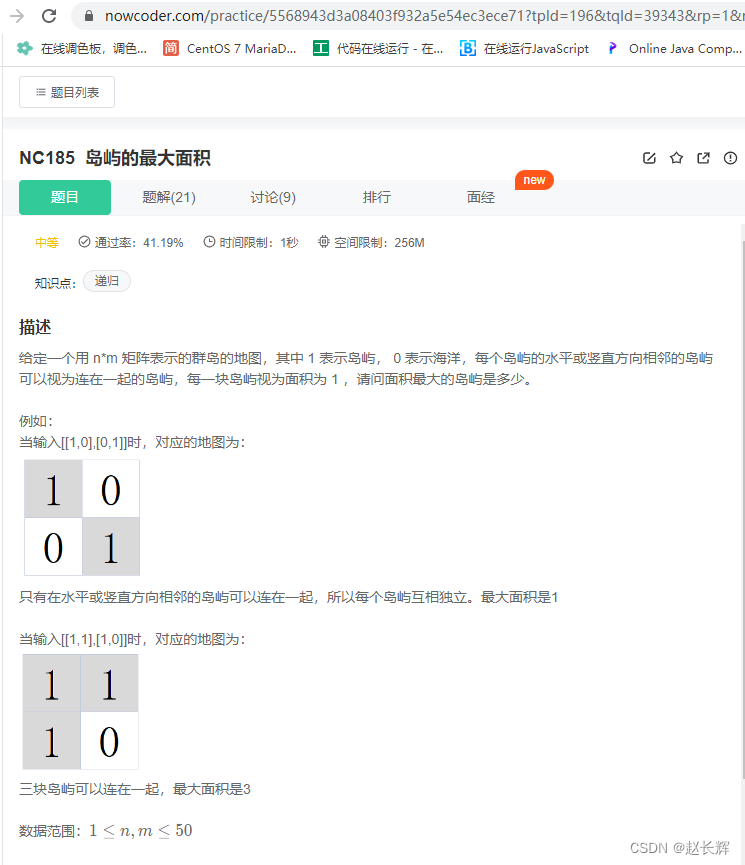Screen dimensions: 745x865
Task: Open the 在线运行JavaScript bookmark
Action: [524, 49]
